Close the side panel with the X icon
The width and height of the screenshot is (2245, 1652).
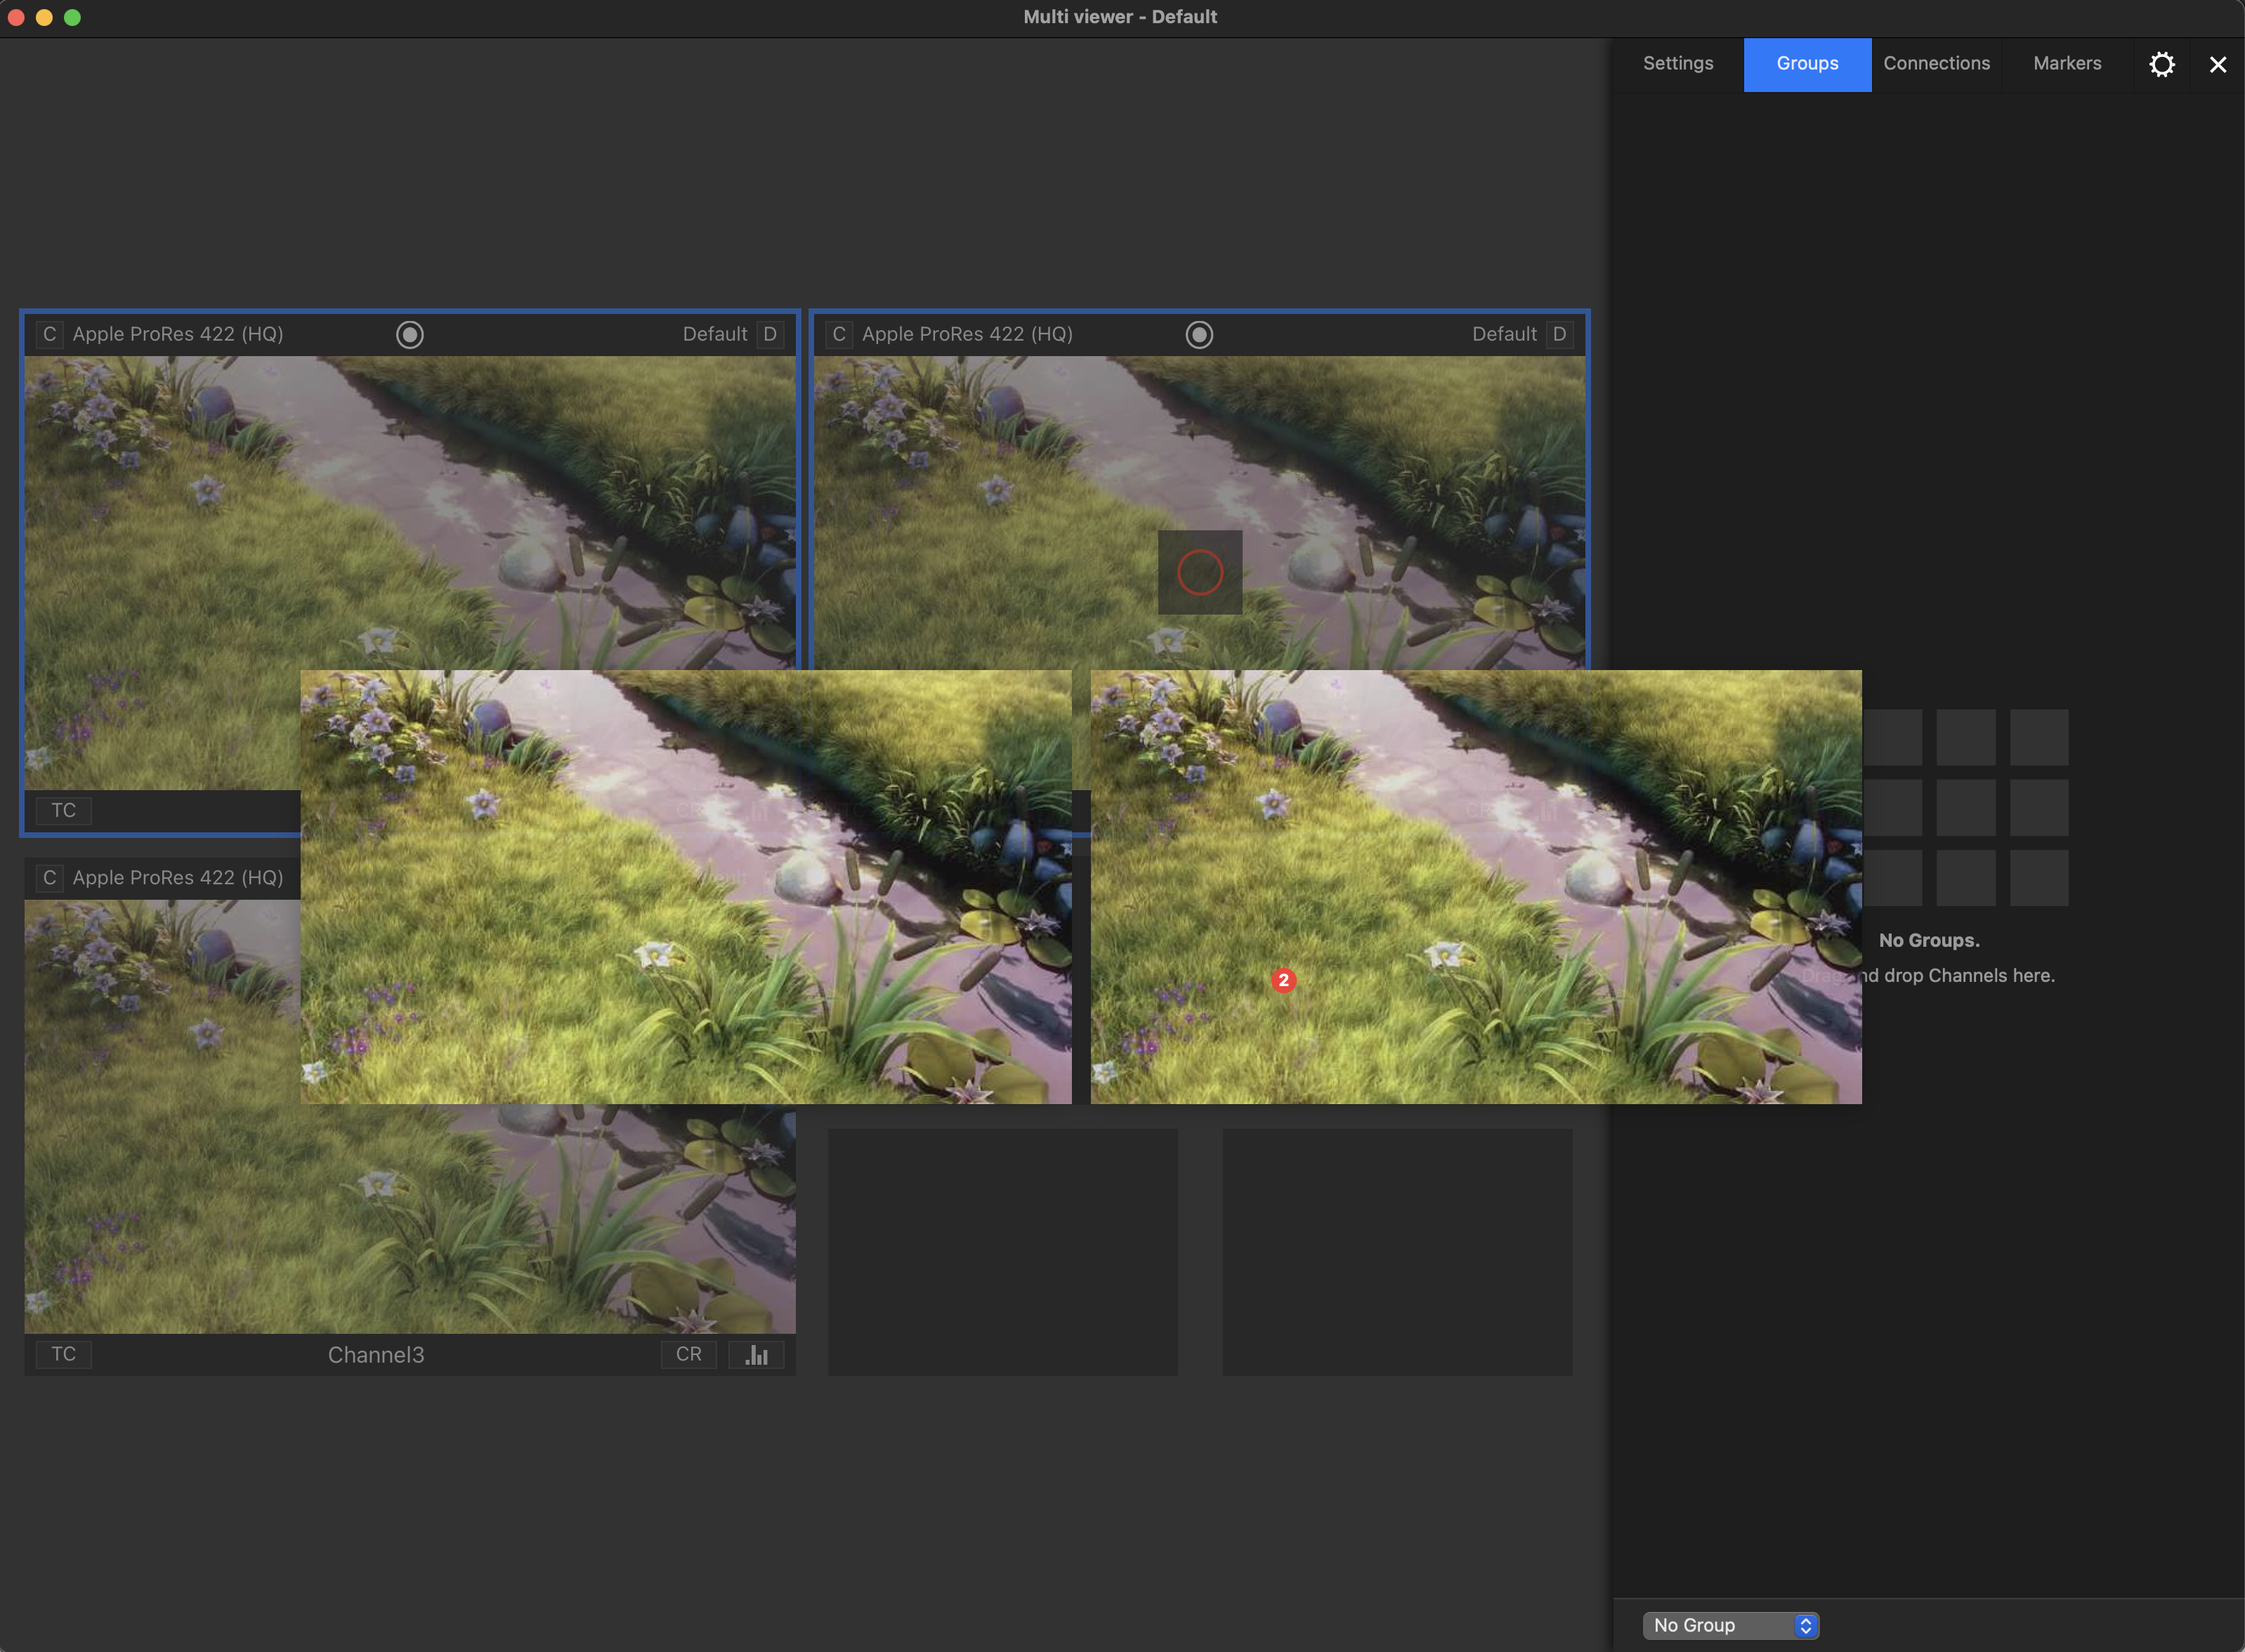[x=2218, y=65]
